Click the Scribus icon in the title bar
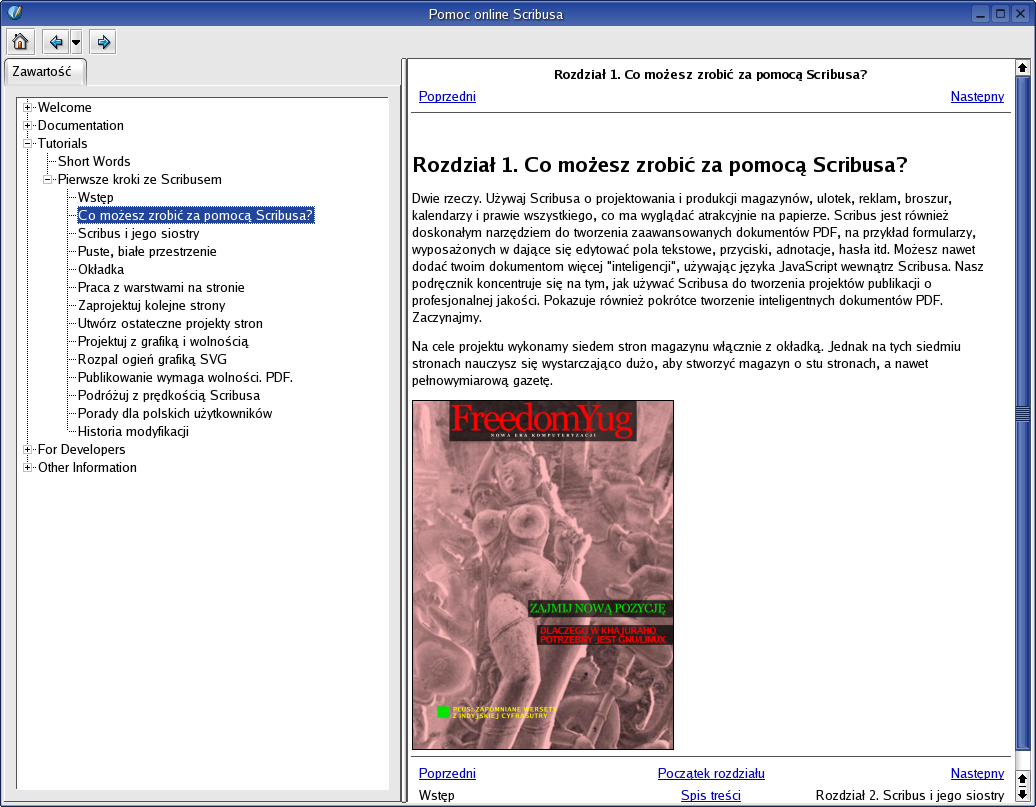 tap(14, 13)
